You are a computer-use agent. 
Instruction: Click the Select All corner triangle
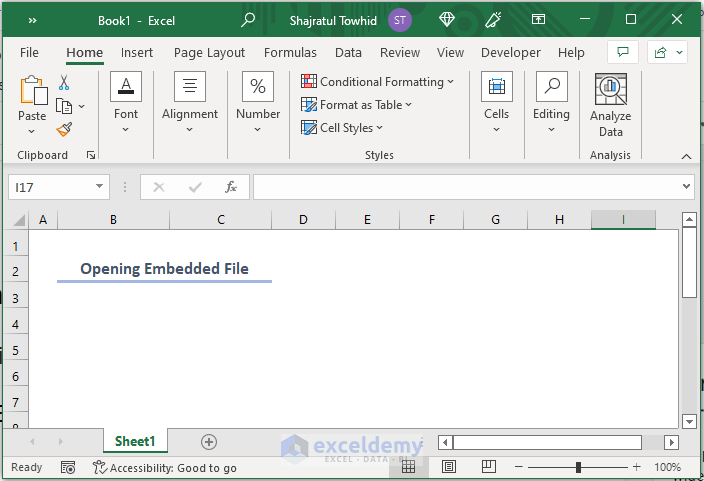tap(19, 220)
